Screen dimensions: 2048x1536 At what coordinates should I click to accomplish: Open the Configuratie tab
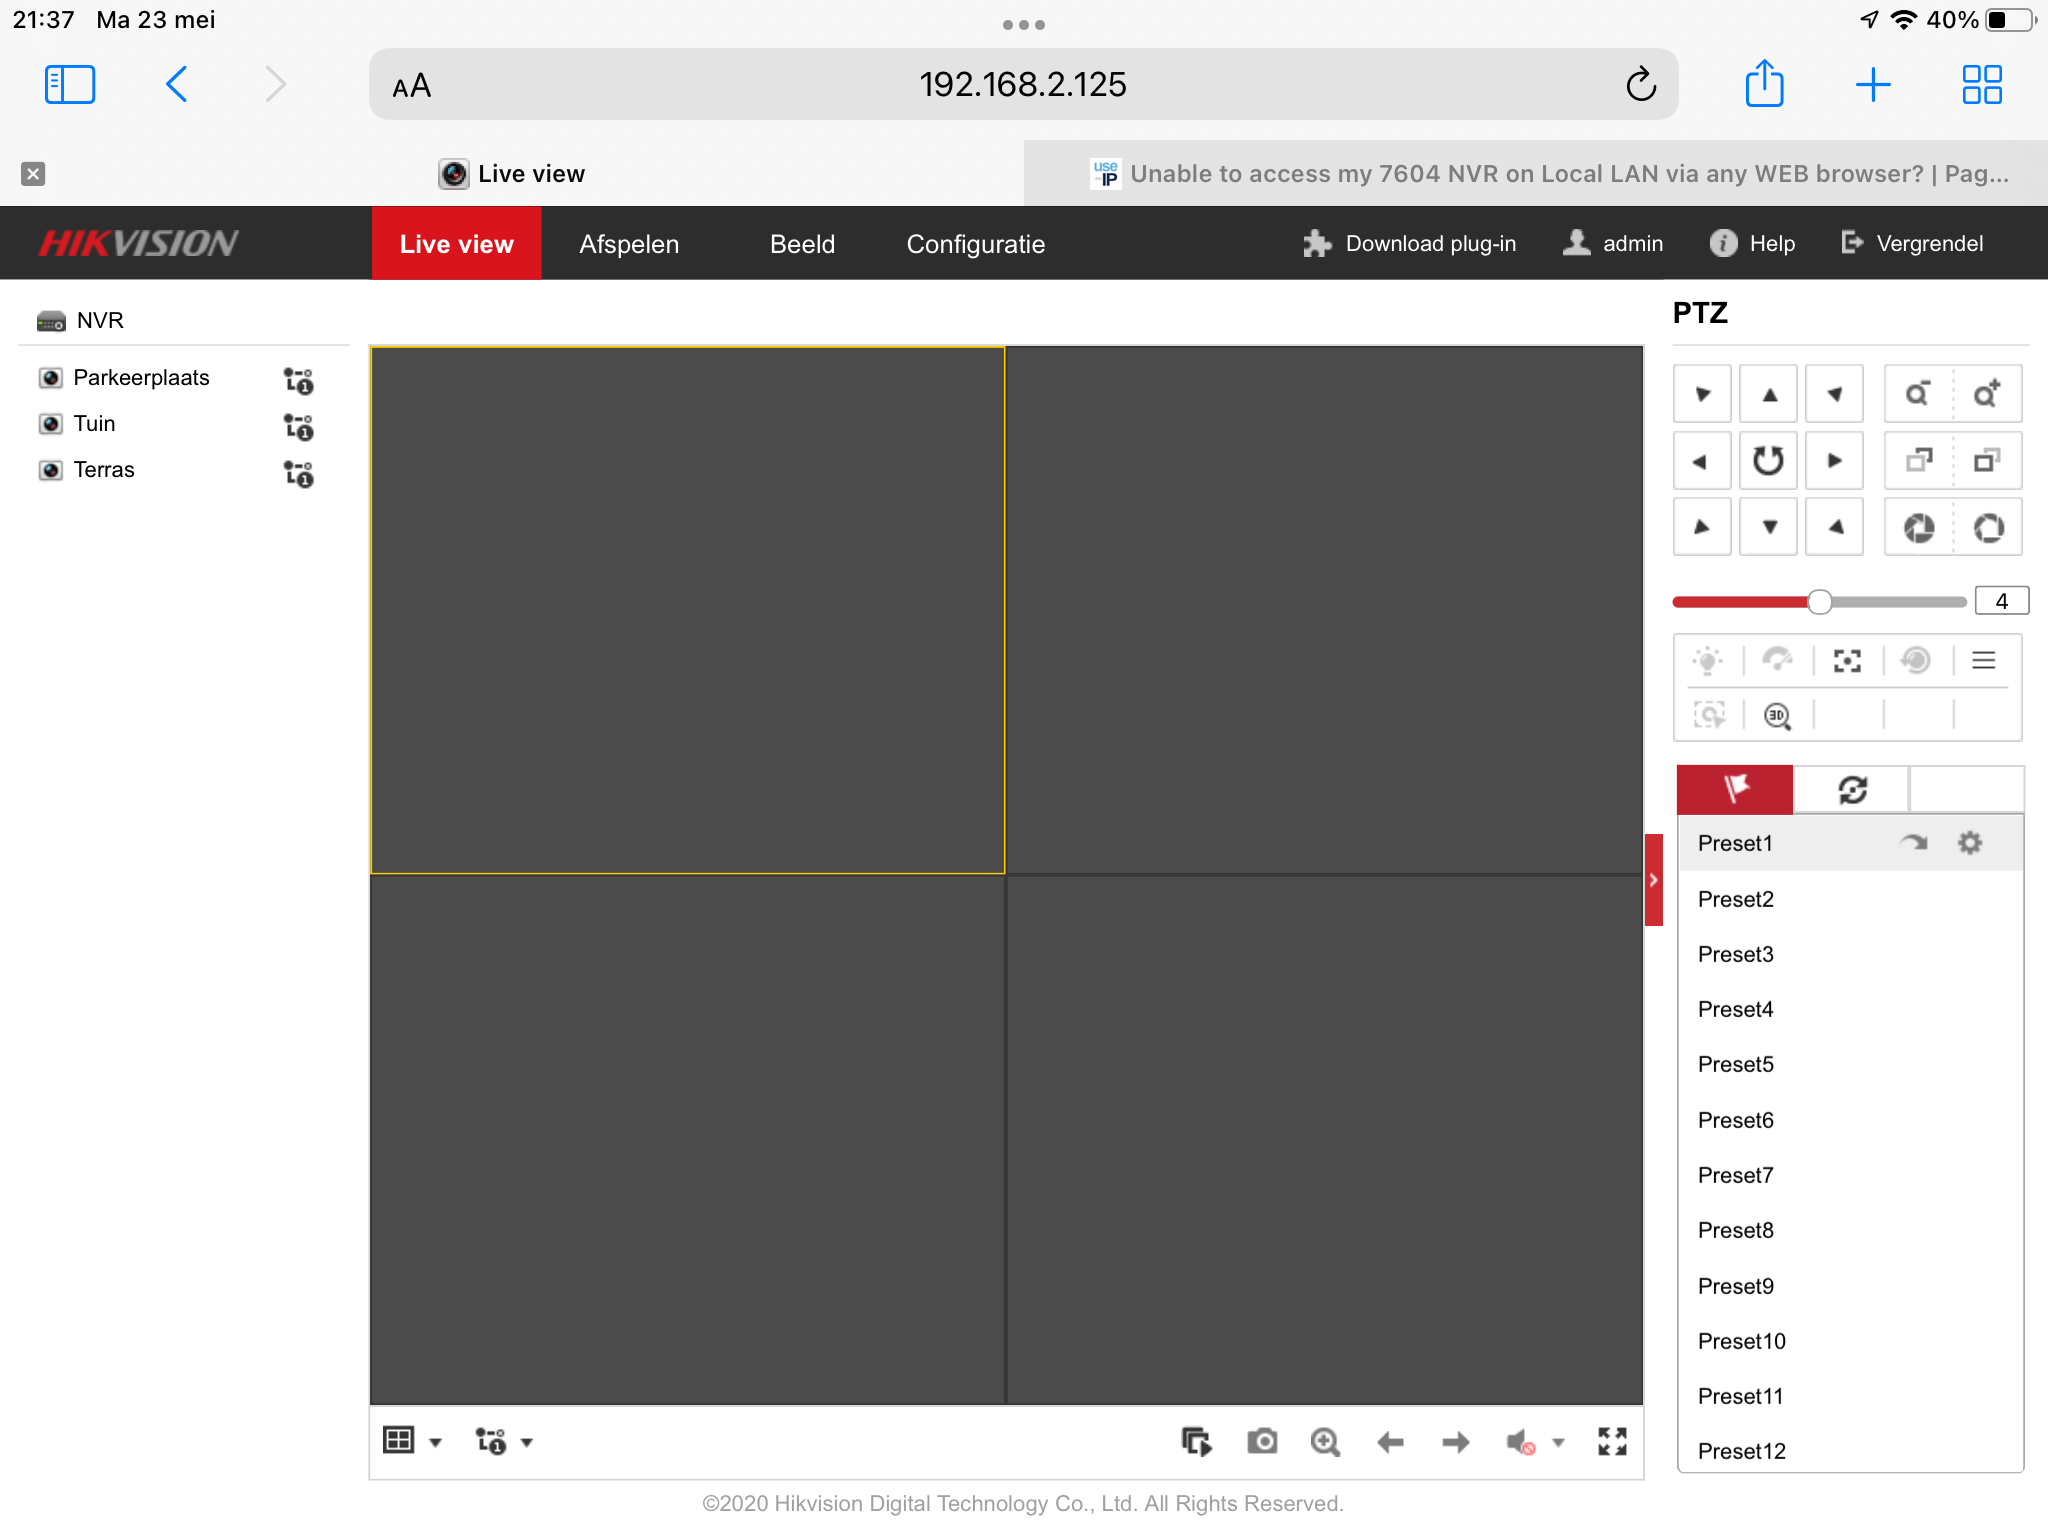click(x=975, y=244)
